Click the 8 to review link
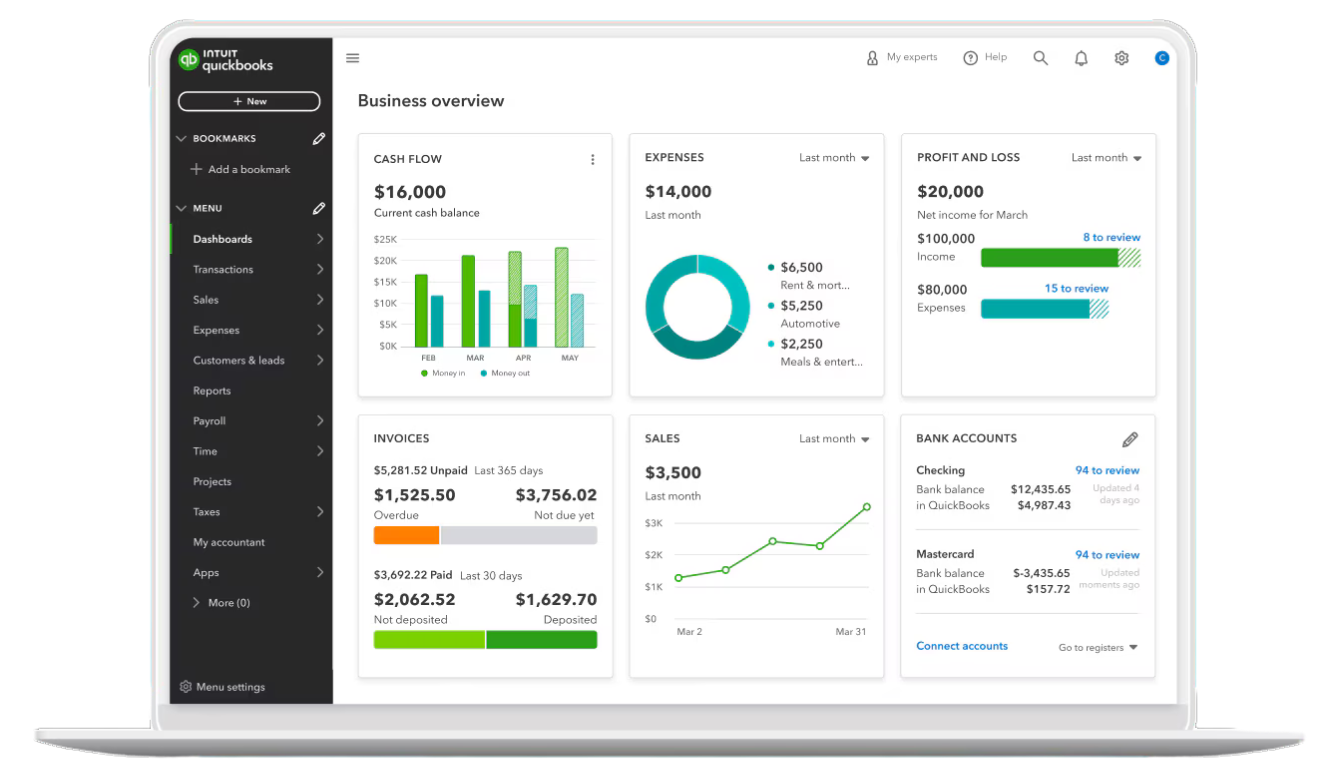The height and width of the screenshot is (779, 1340). [1111, 238]
